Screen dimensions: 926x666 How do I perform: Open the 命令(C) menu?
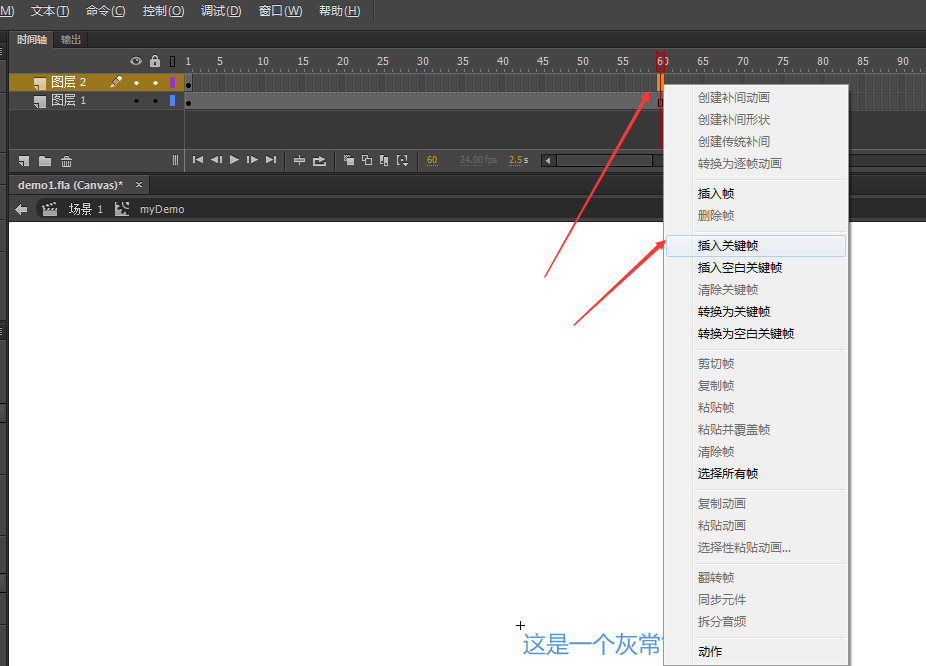point(105,11)
